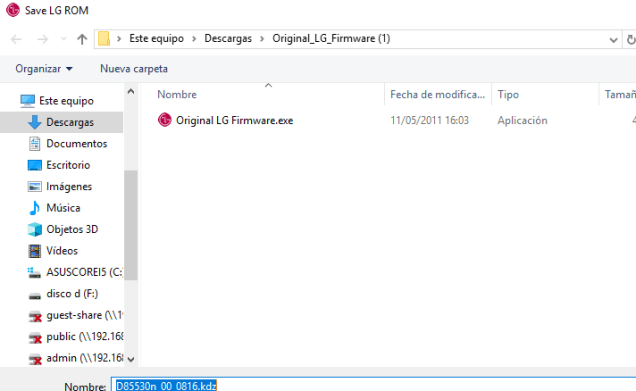
Task: Select the guest-share network drive
Action: click(84, 315)
